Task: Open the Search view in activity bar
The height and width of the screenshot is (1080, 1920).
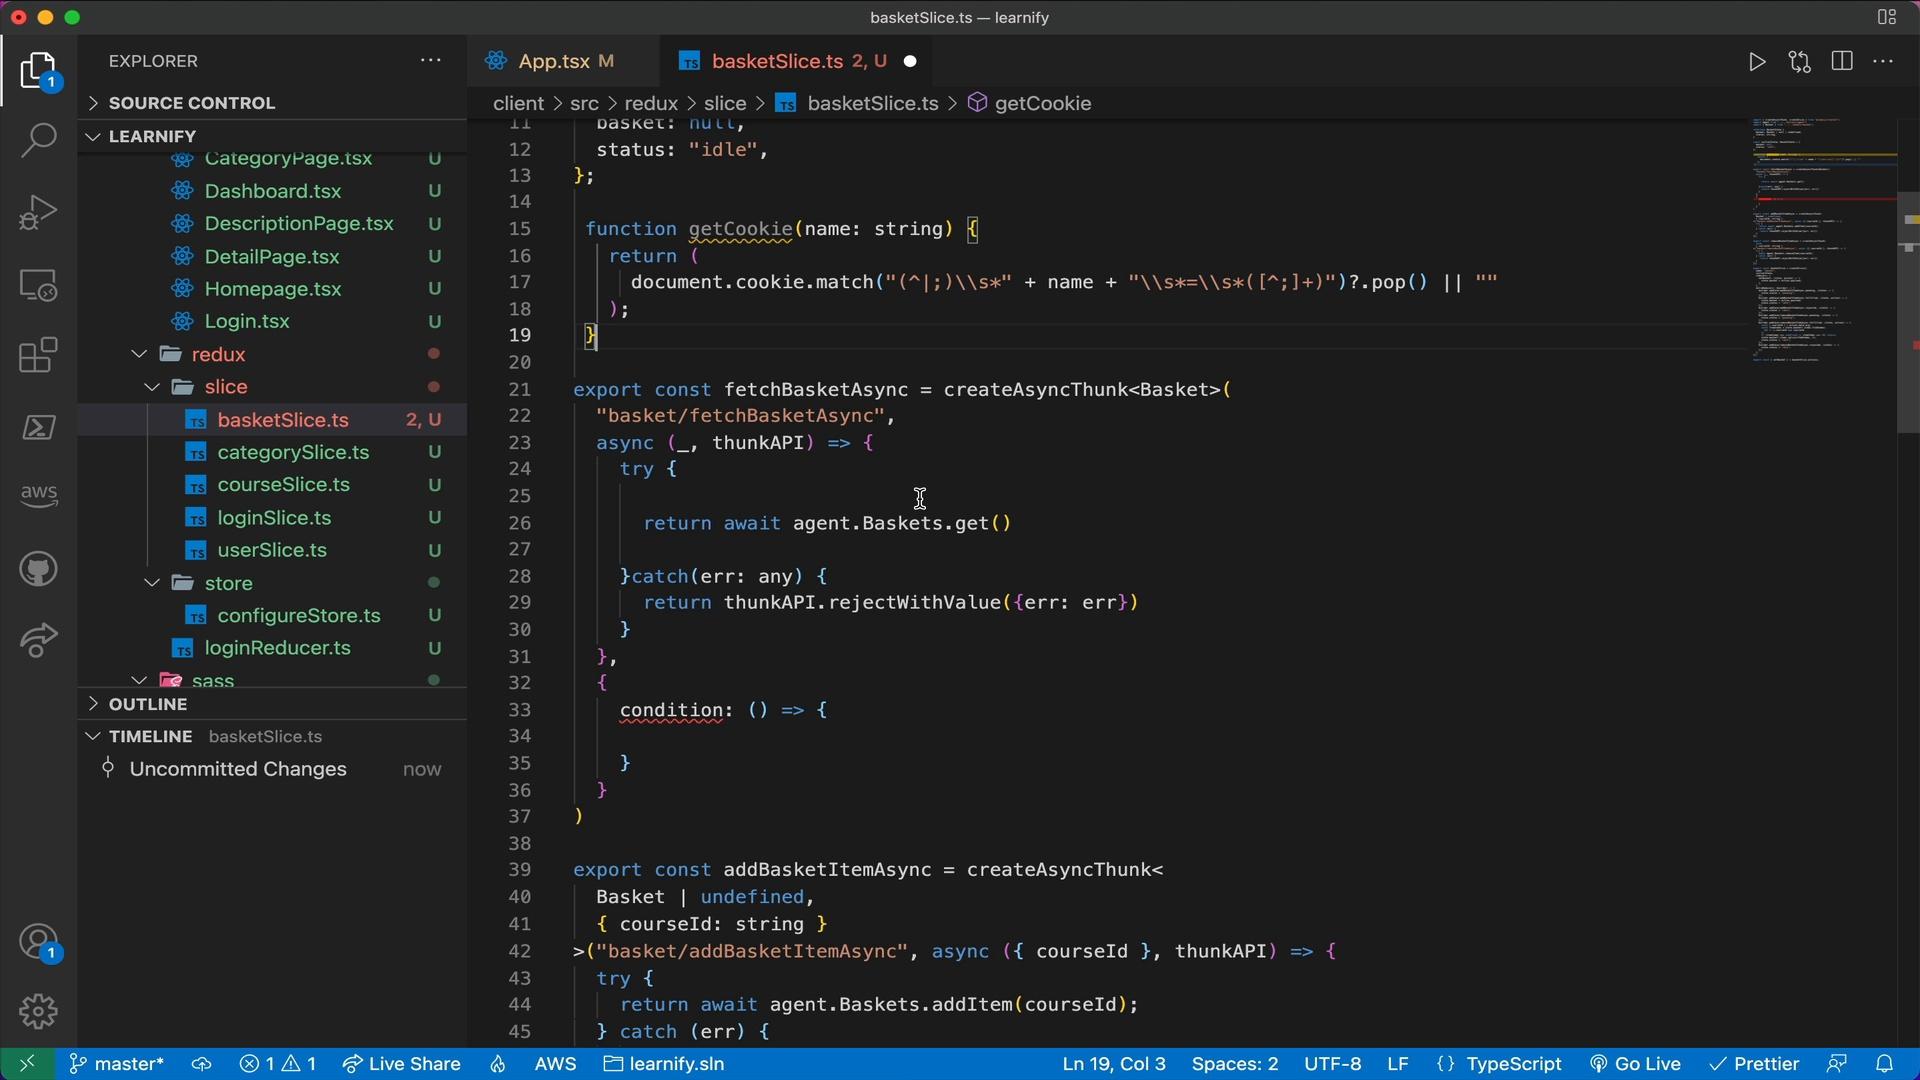Action: [x=38, y=140]
